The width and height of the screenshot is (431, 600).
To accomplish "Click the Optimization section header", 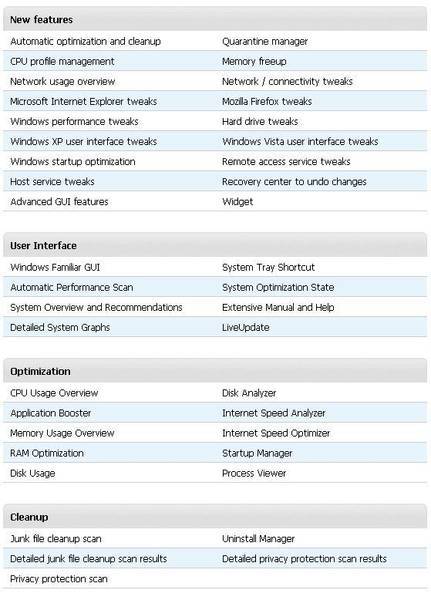I will (40, 372).
